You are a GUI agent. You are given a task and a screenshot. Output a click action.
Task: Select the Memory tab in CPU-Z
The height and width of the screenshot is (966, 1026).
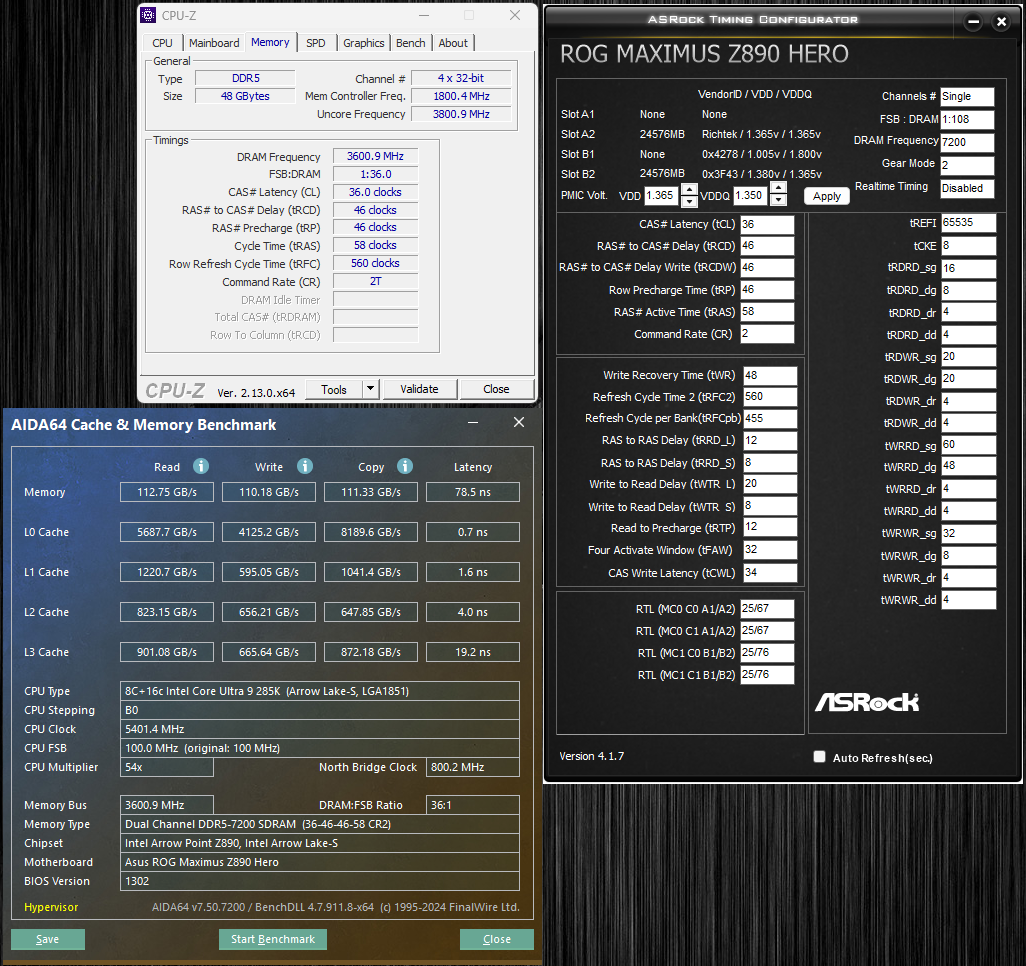pos(270,42)
